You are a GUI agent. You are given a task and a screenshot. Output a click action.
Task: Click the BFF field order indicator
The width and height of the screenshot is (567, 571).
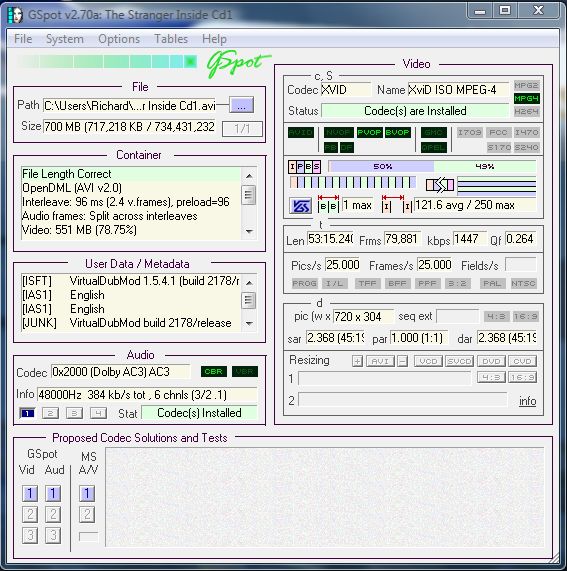click(x=397, y=283)
